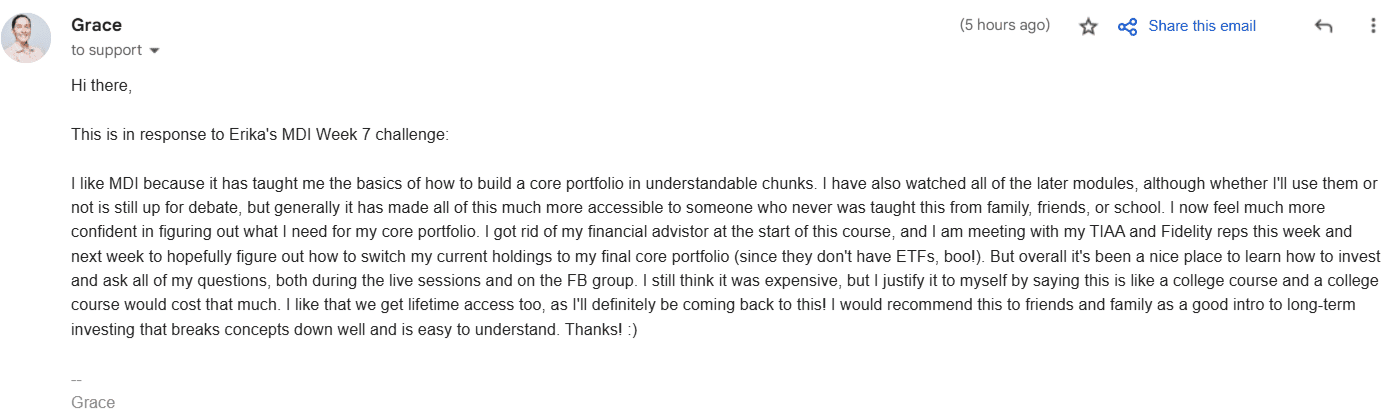Reply using the curved arrow icon

1323,27
